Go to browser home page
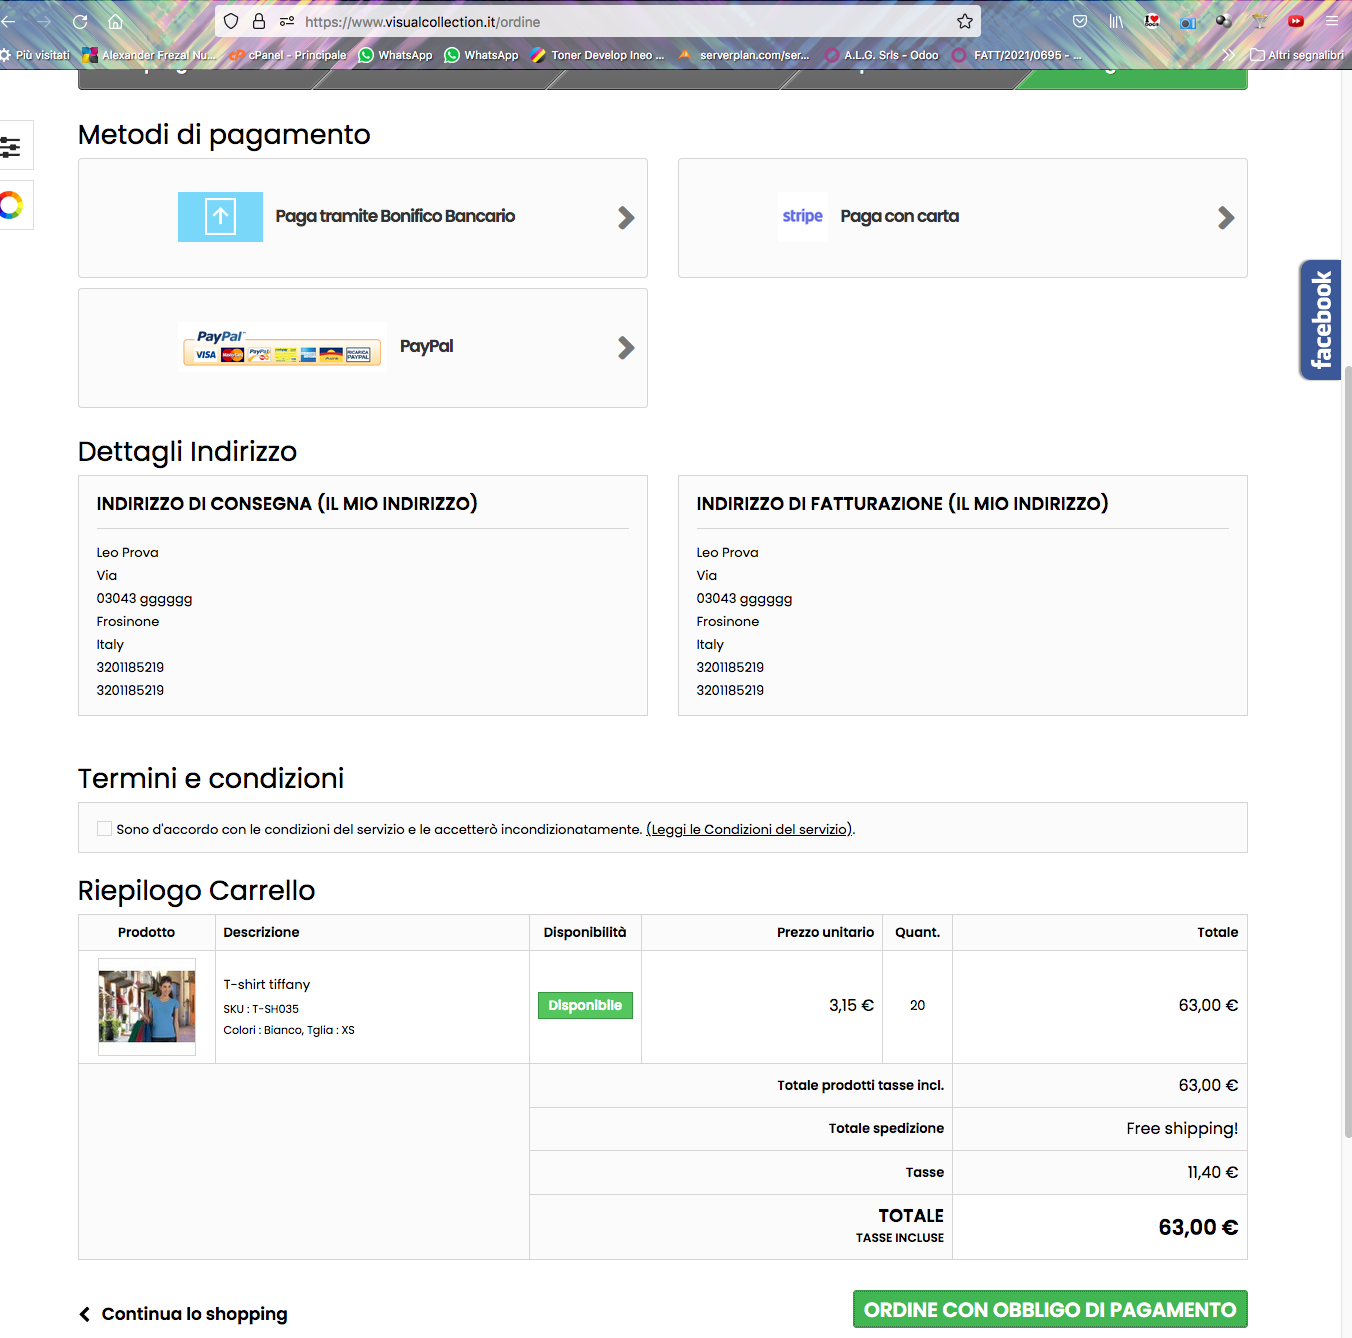1352x1338 pixels. [115, 22]
